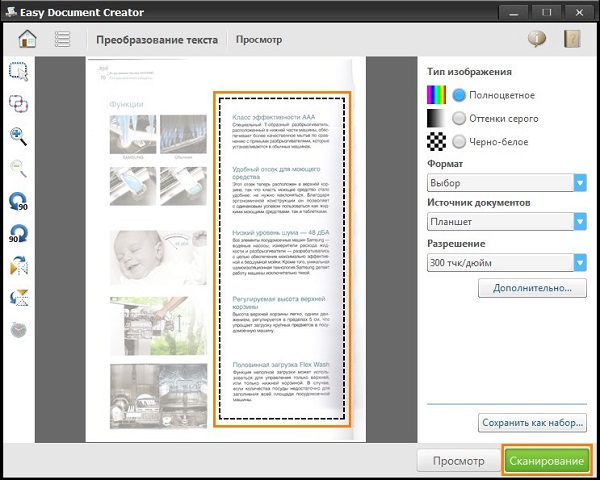Expand the Формат dropdown
The width and height of the screenshot is (600, 480).
click(580, 183)
